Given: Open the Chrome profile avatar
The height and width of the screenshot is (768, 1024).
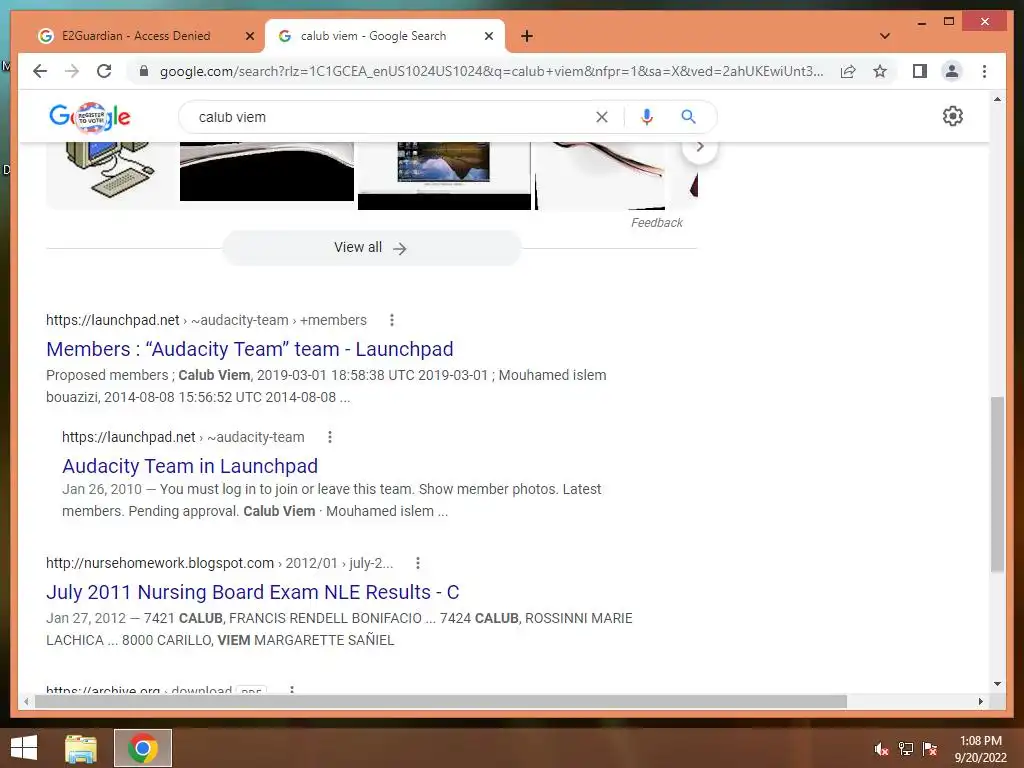Looking at the screenshot, I should [952, 71].
